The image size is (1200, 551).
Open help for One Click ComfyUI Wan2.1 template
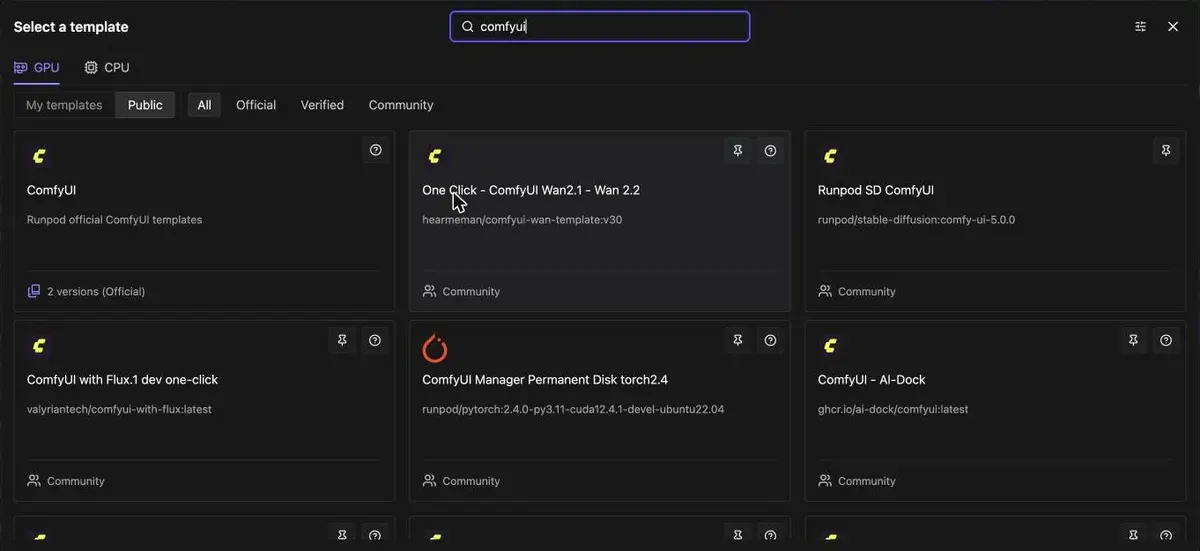[x=770, y=151]
